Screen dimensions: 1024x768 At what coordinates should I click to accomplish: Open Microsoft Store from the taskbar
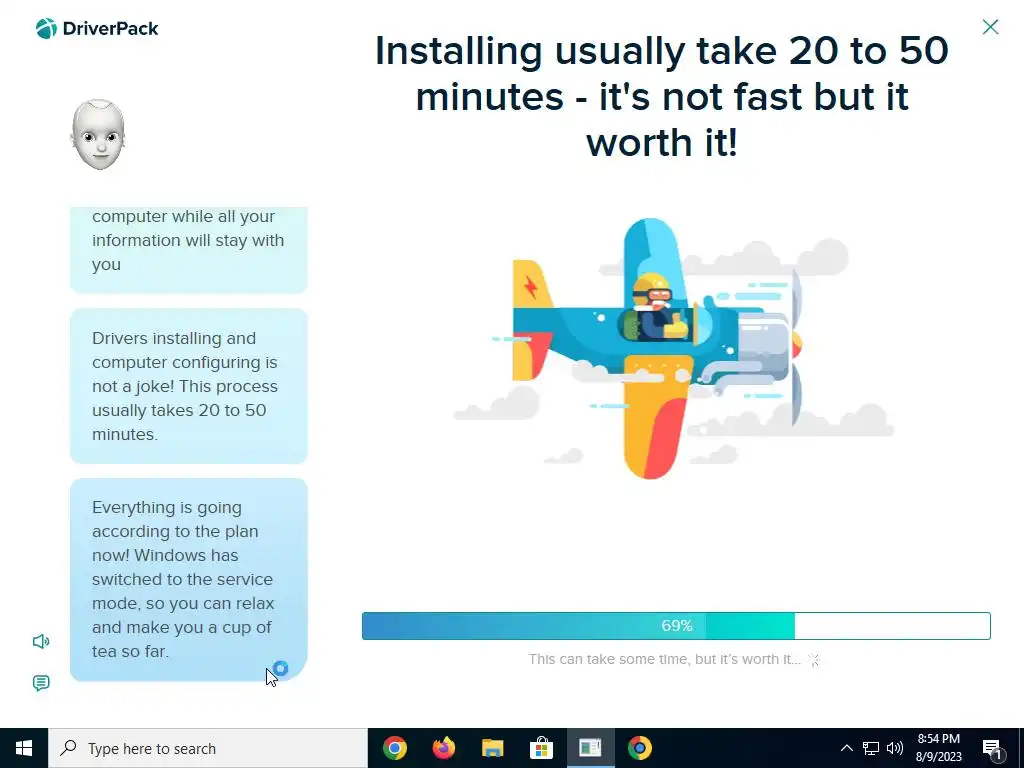tap(541, 748)
